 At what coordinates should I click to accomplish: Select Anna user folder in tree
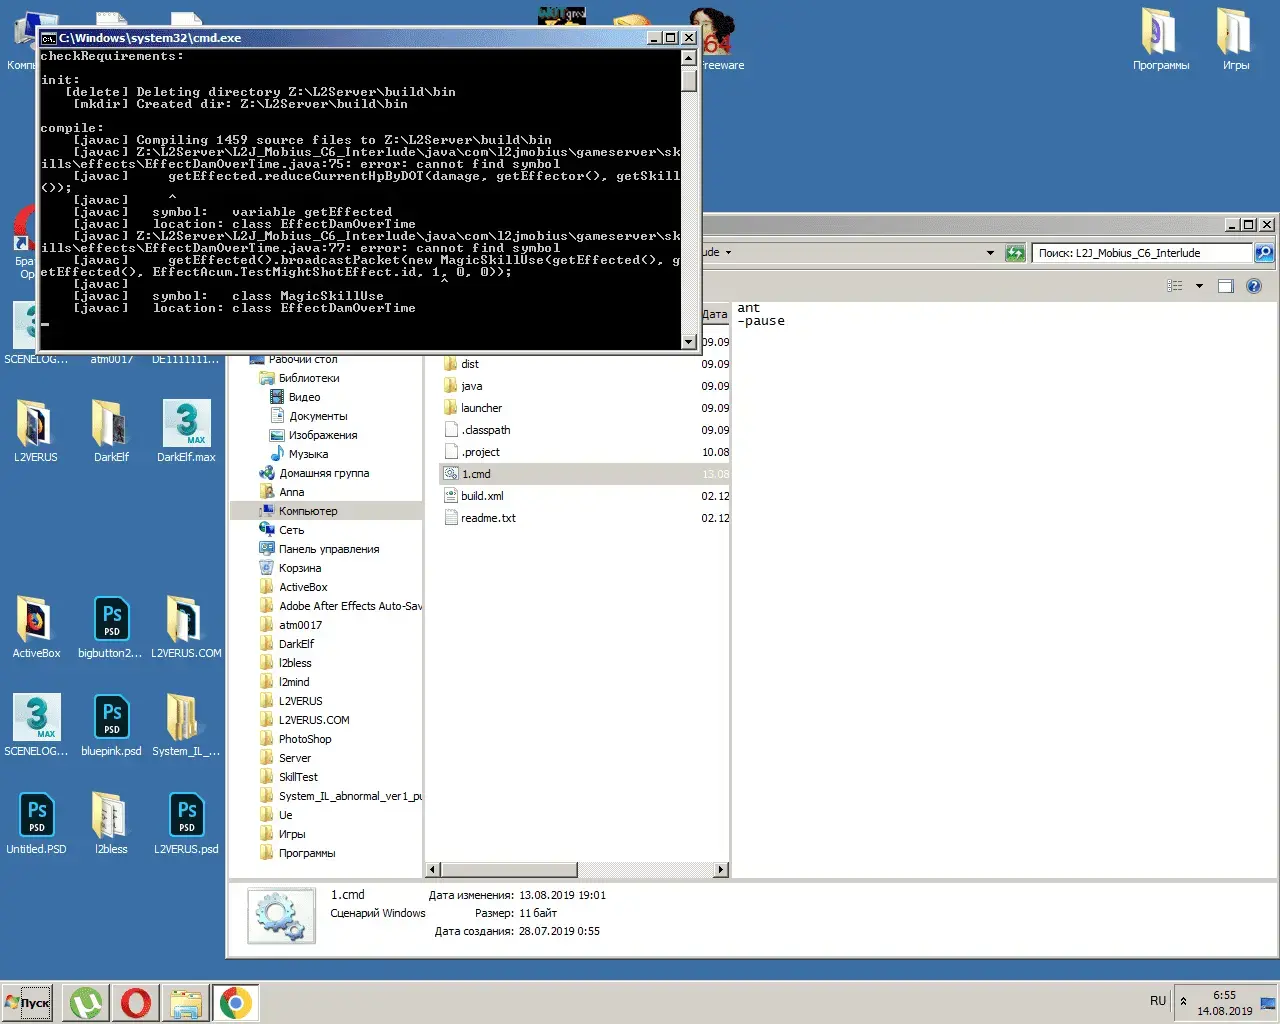[x=291, y=492]
